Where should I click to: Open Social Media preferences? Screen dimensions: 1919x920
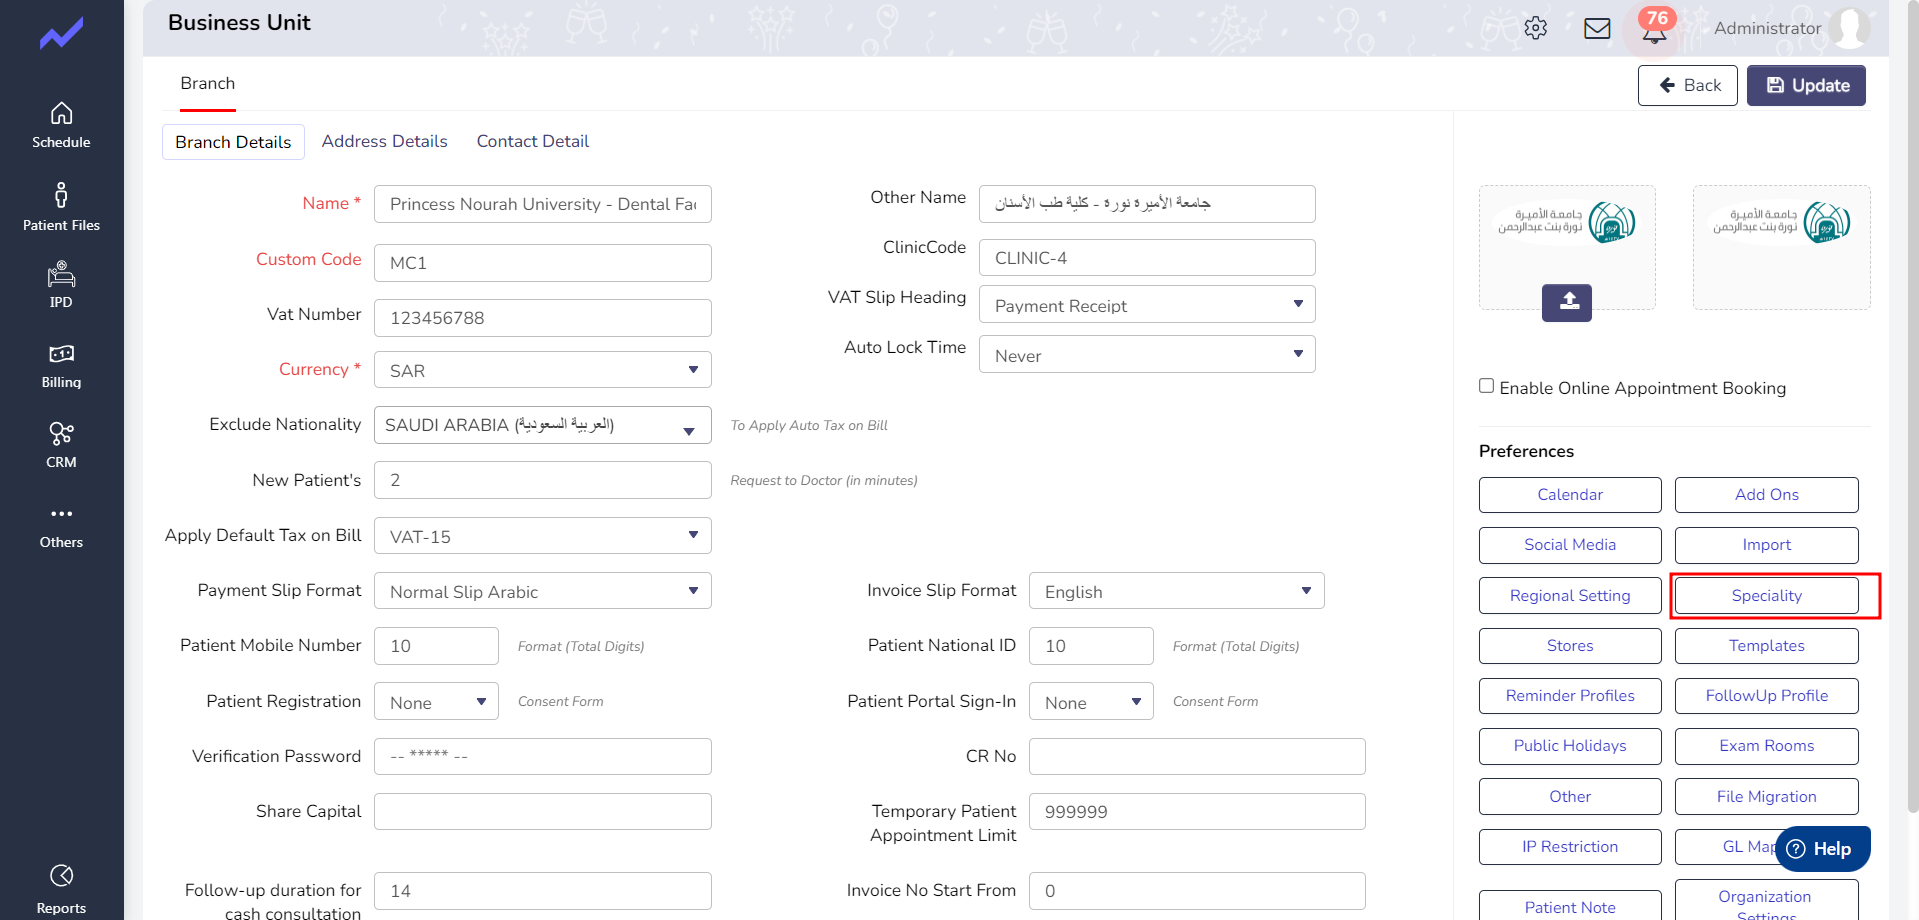coord(1570,545)
